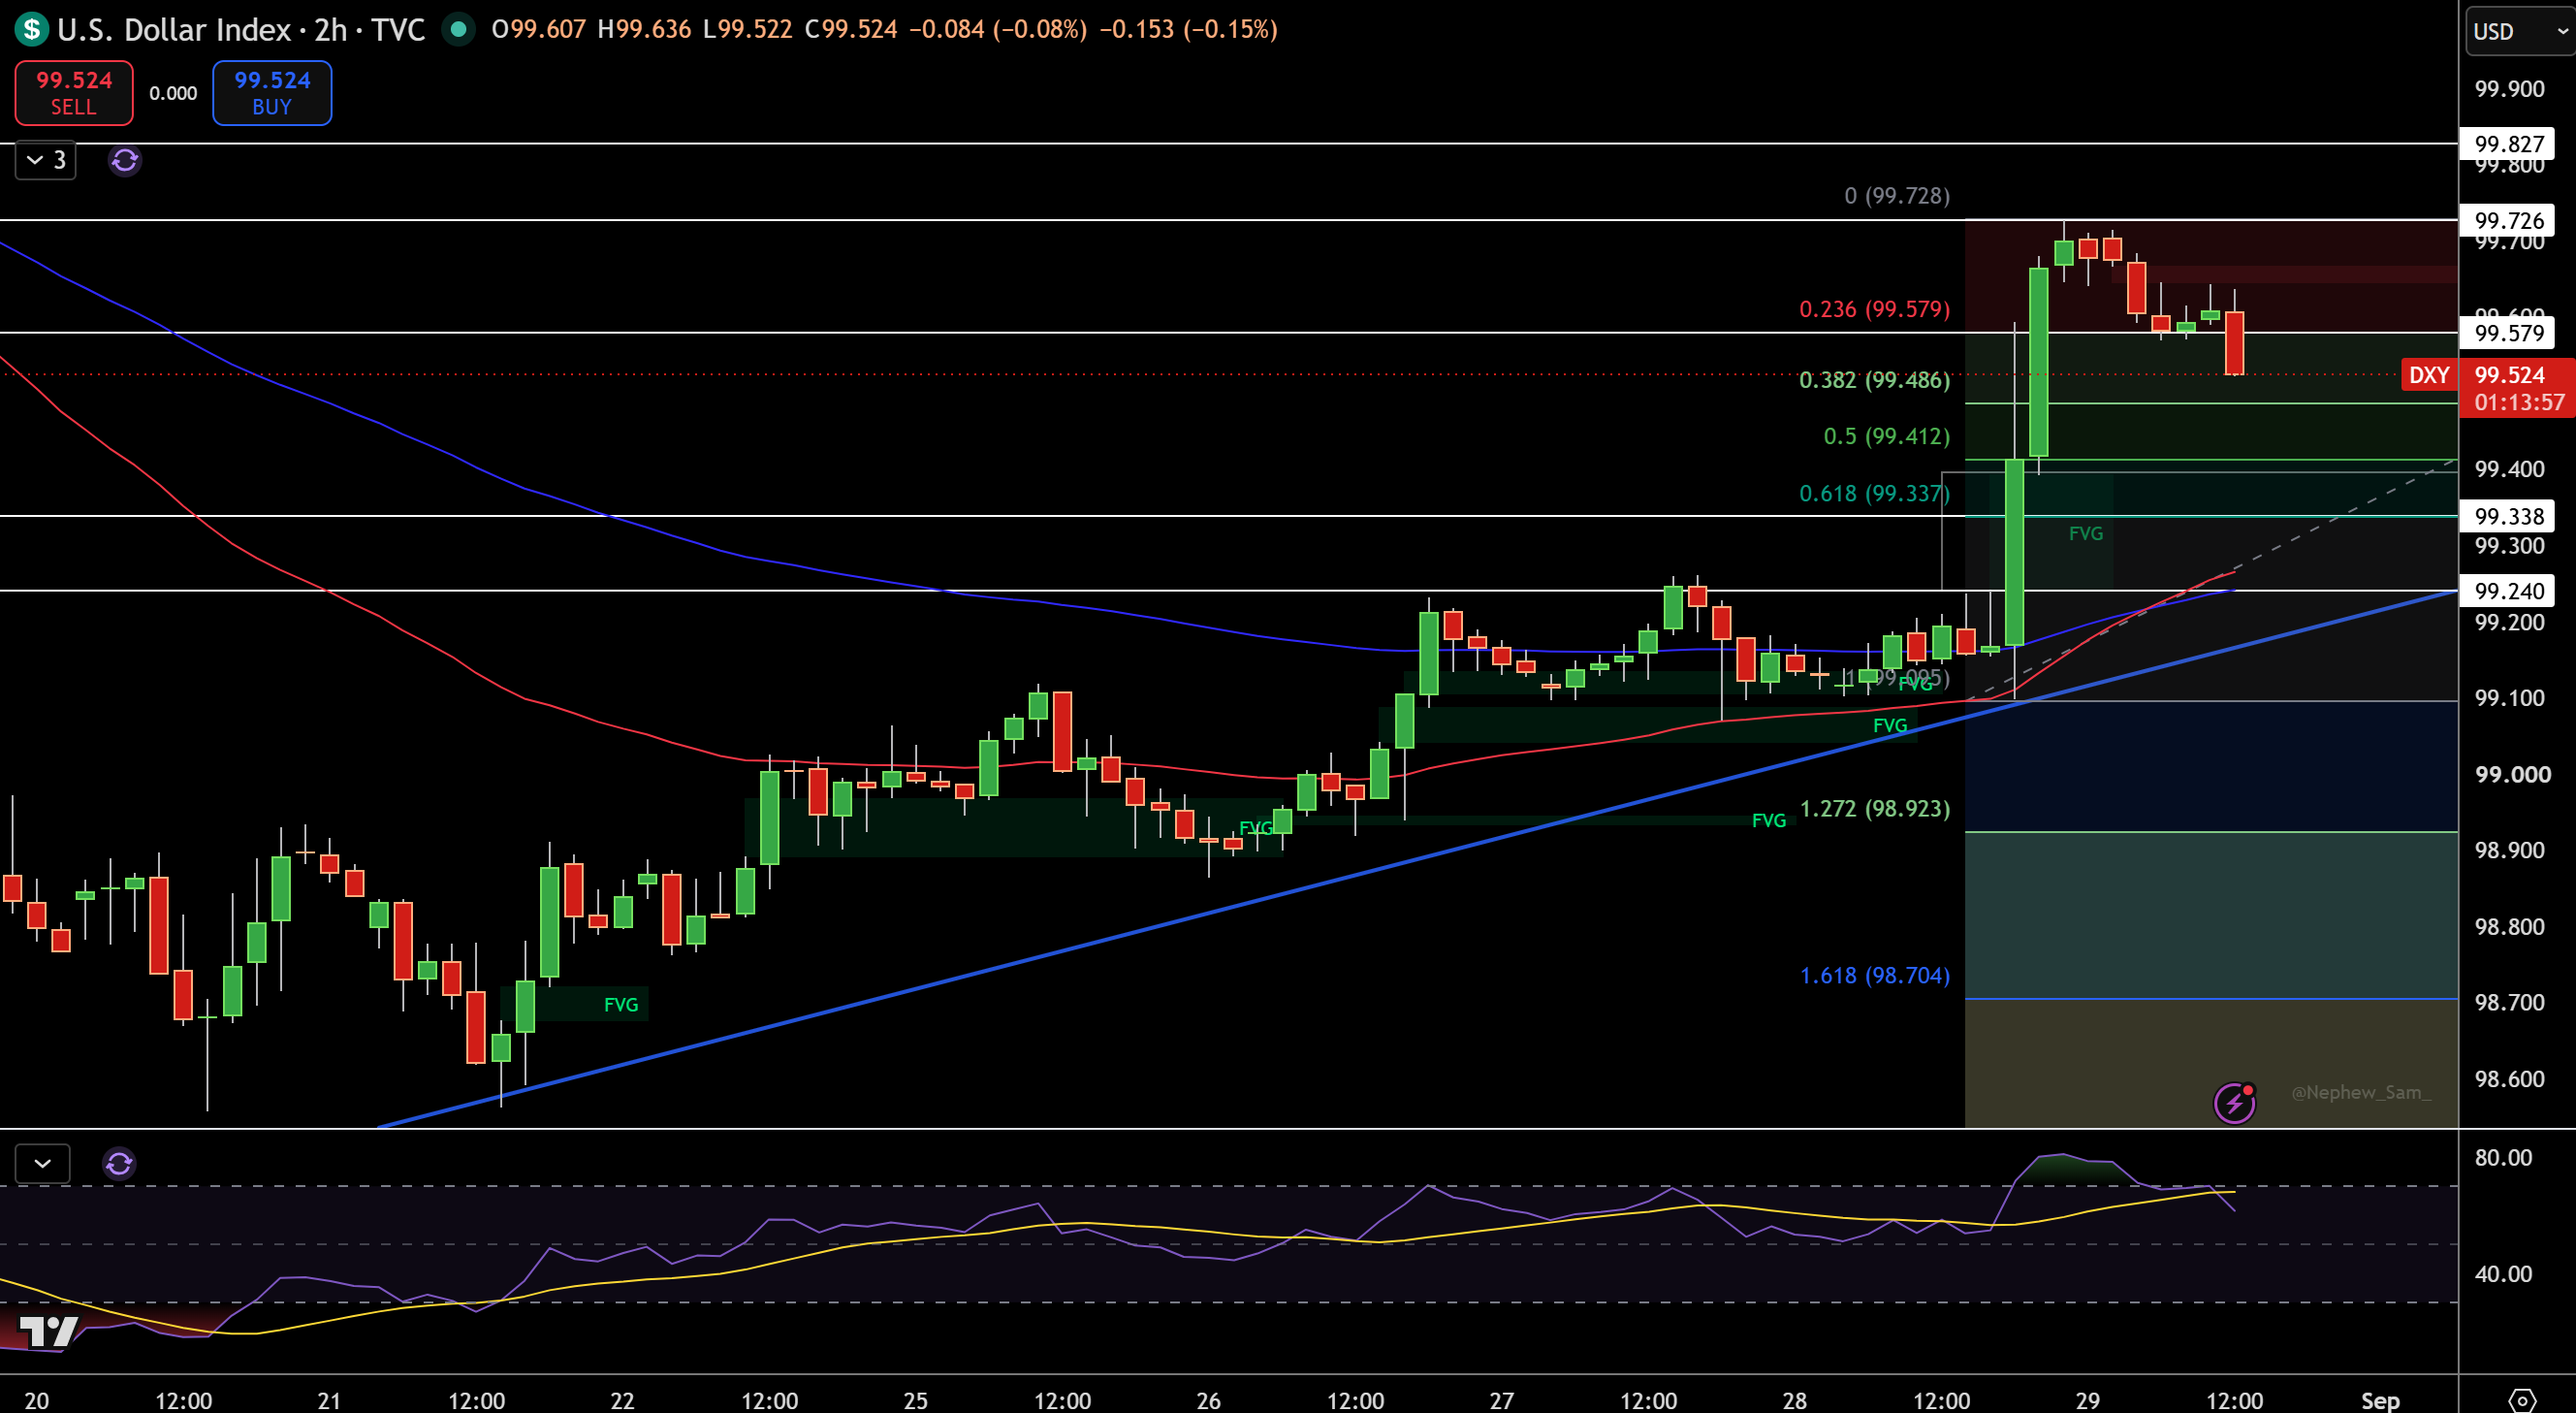Click the 0.000 spread value

pyautogui.click(x=173, y=93)
